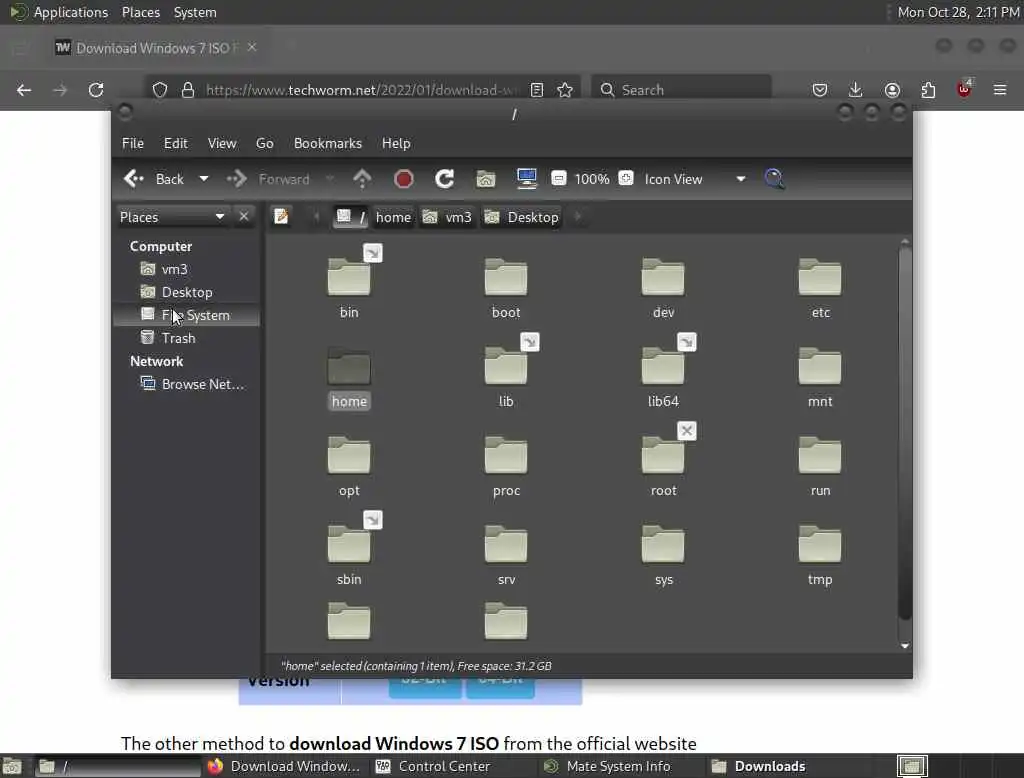Image resolution: width=1024 pixels, height=778 pixels.
Task: Select the locked root folder icon
Action: [x=663, y=455]
